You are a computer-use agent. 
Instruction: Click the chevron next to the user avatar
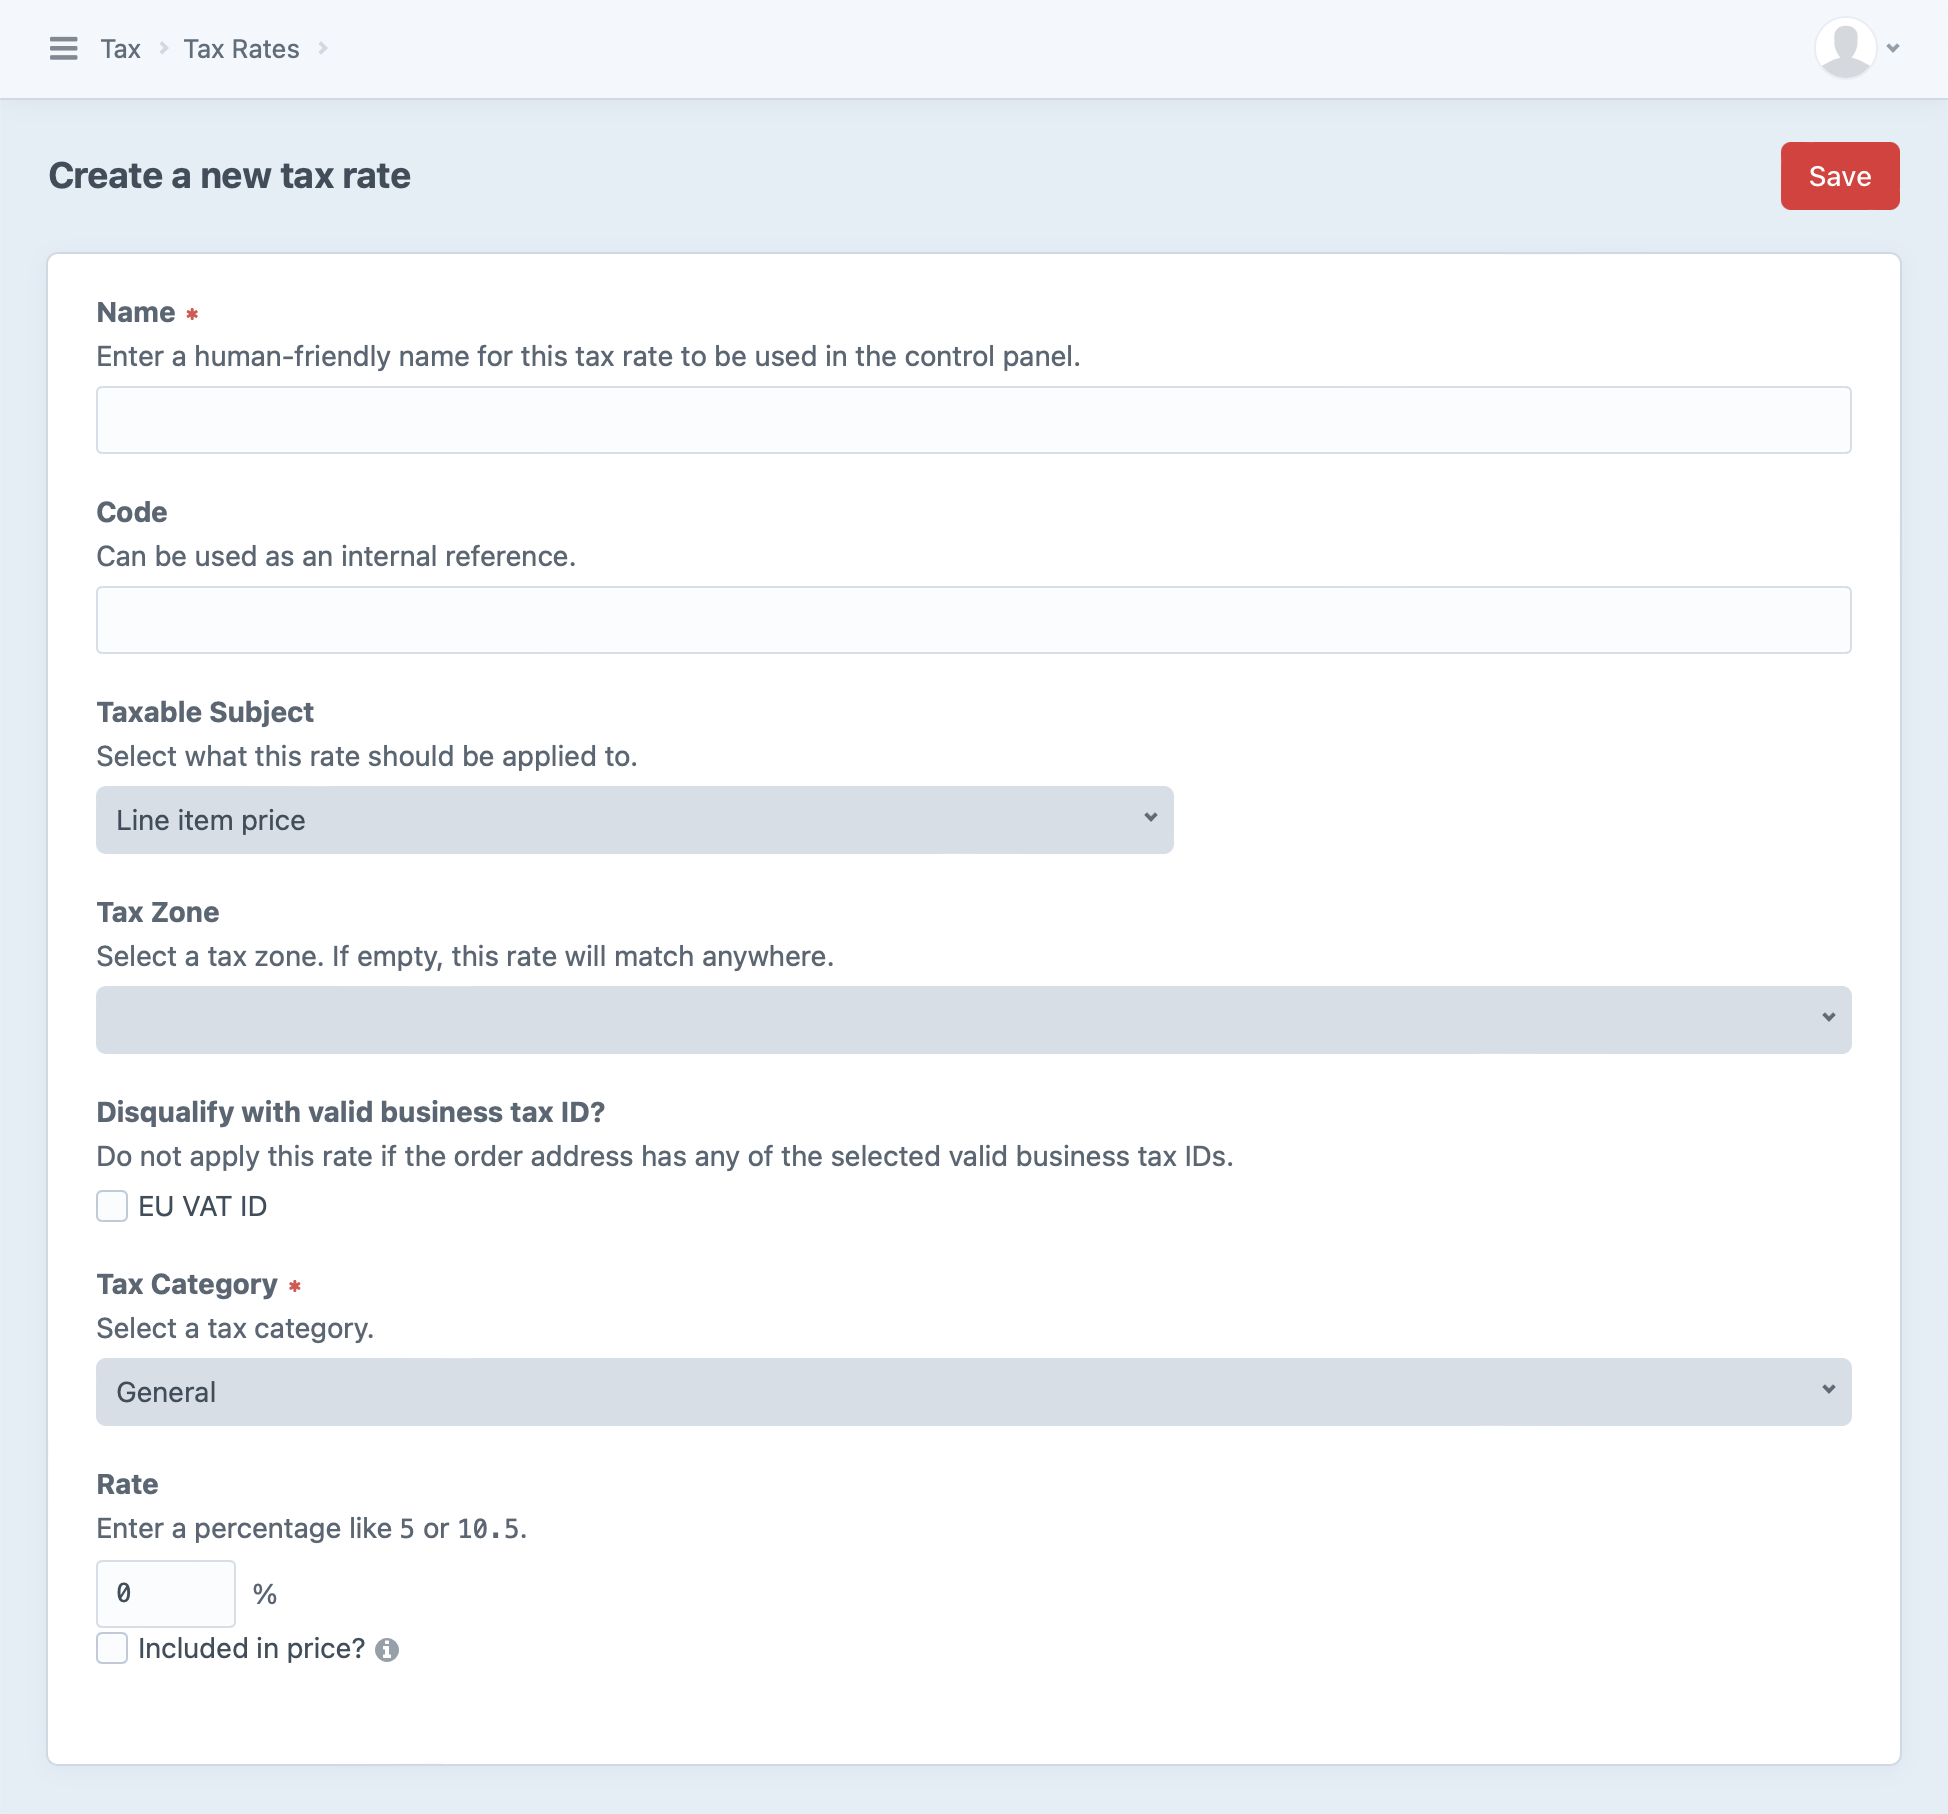pyautogui.click(x=1893, y=48)
